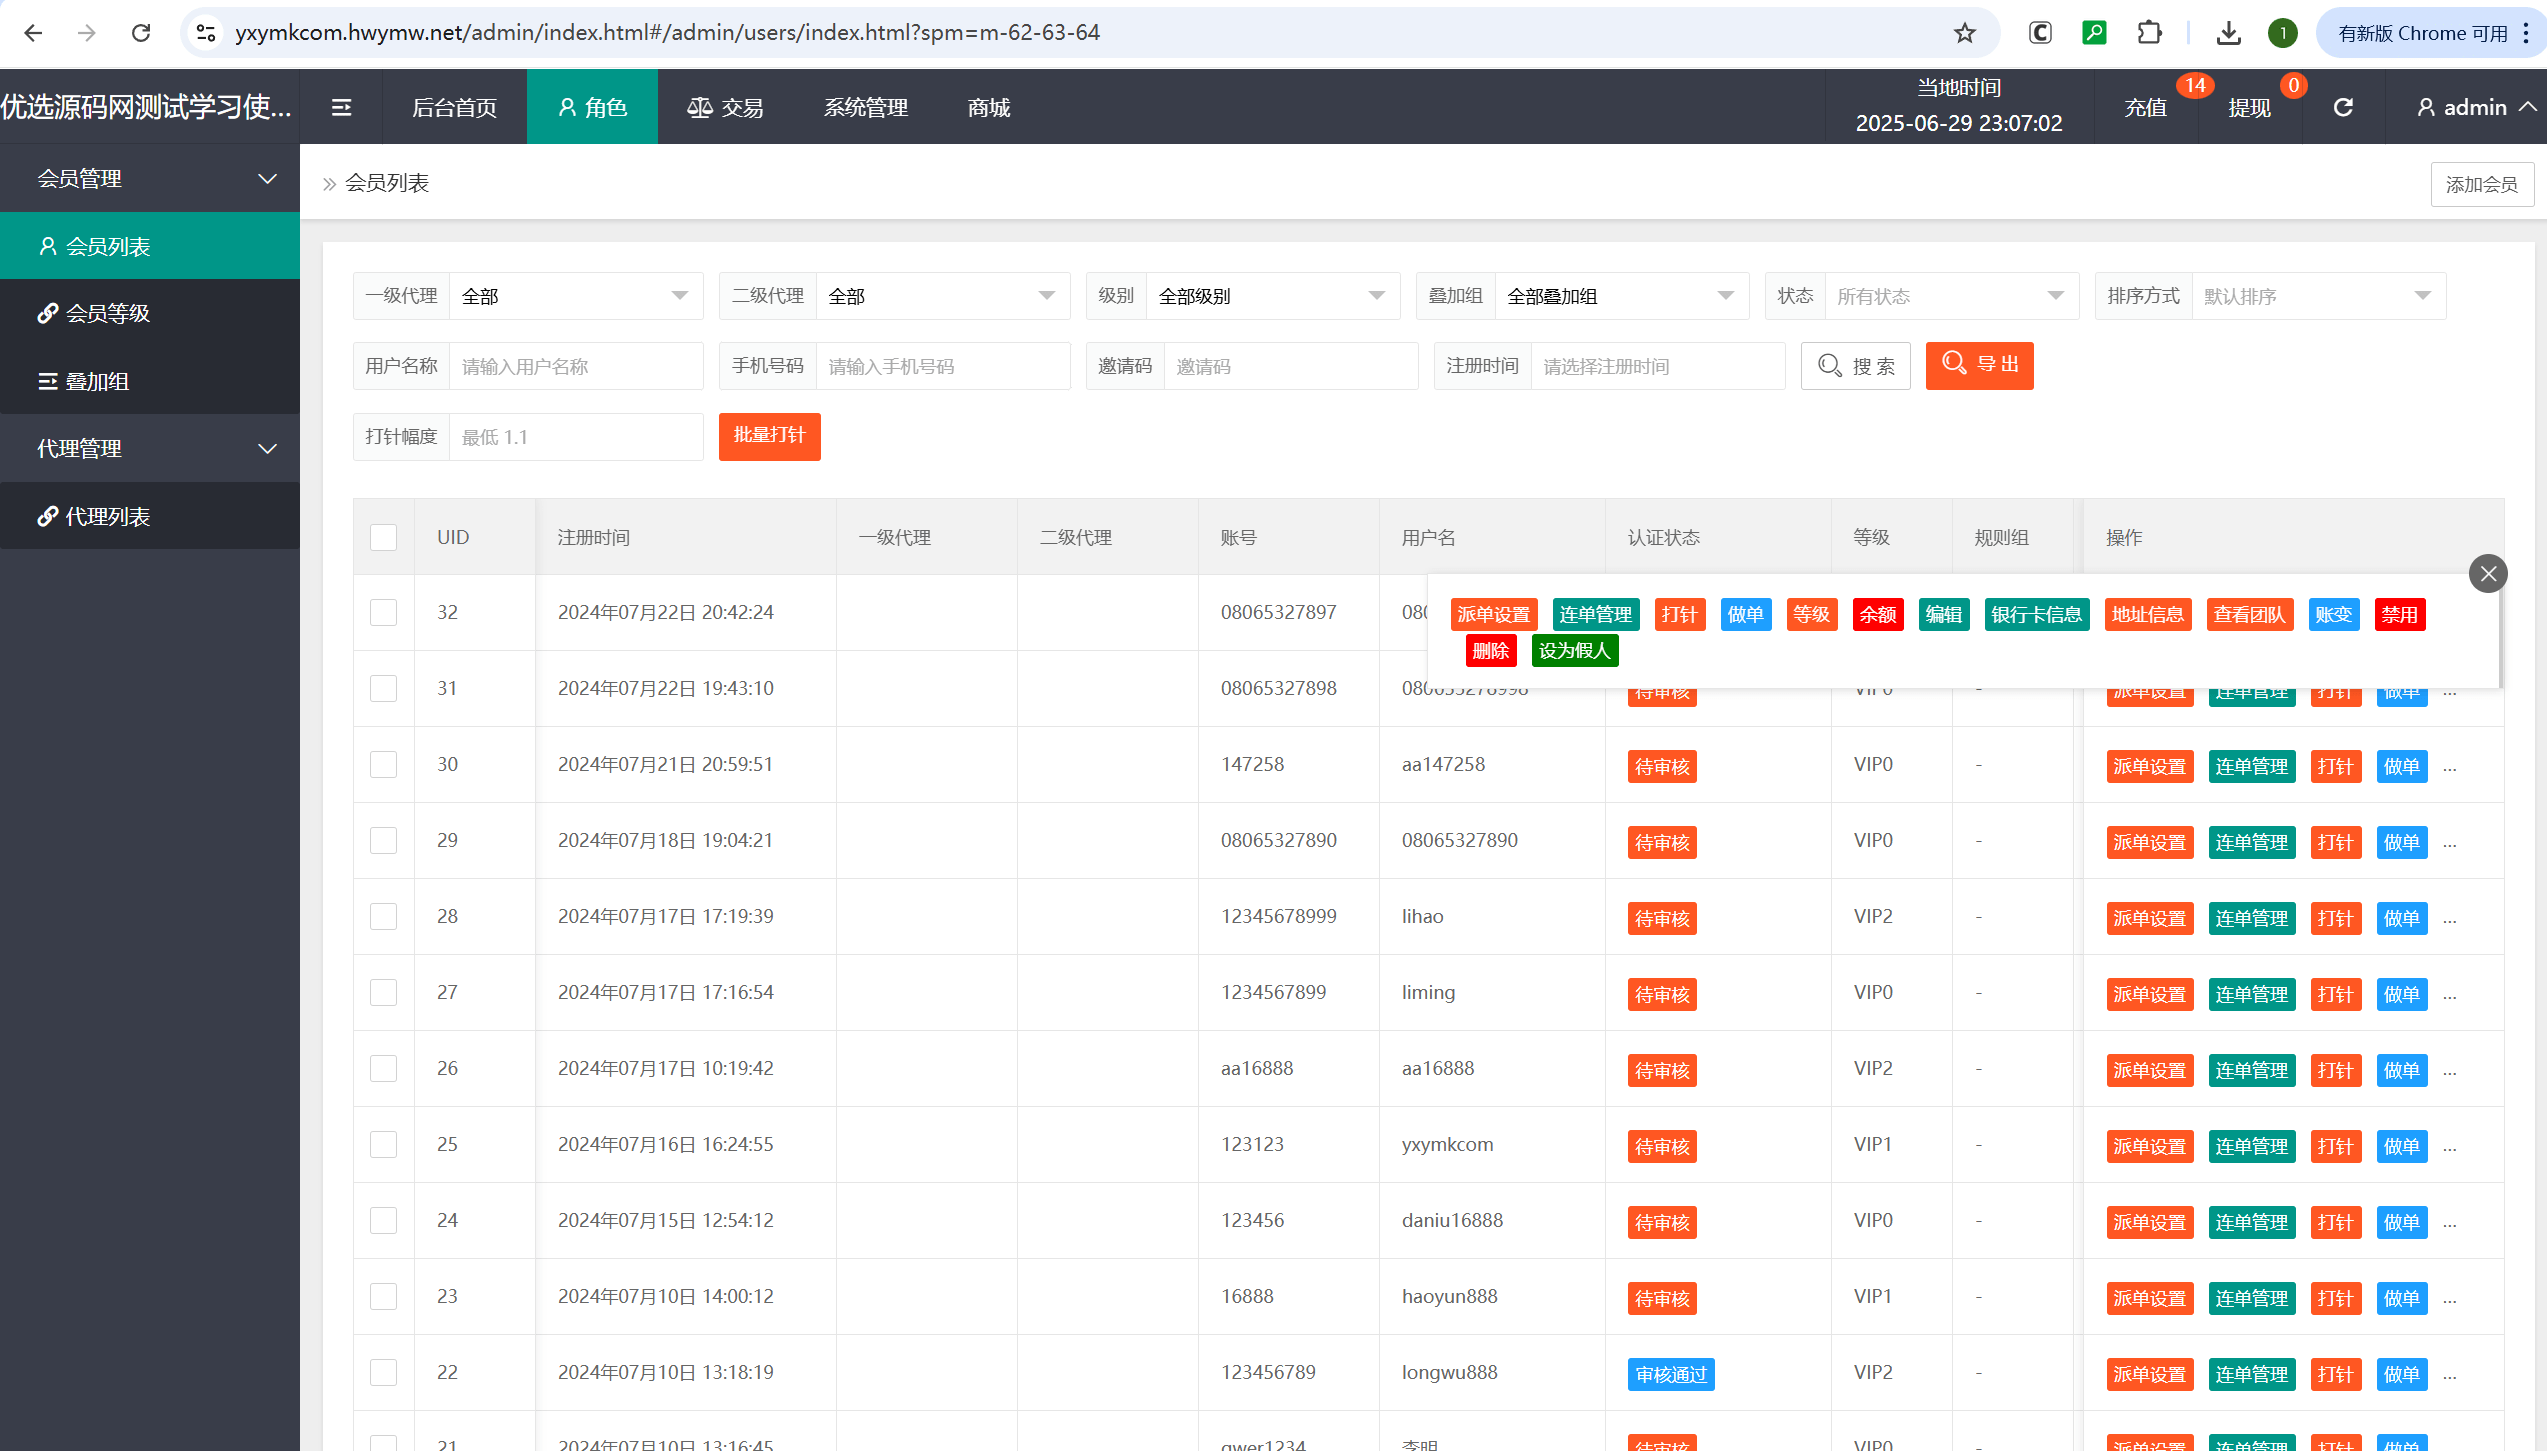Click the 用户名称 input field

click(576, 366)
